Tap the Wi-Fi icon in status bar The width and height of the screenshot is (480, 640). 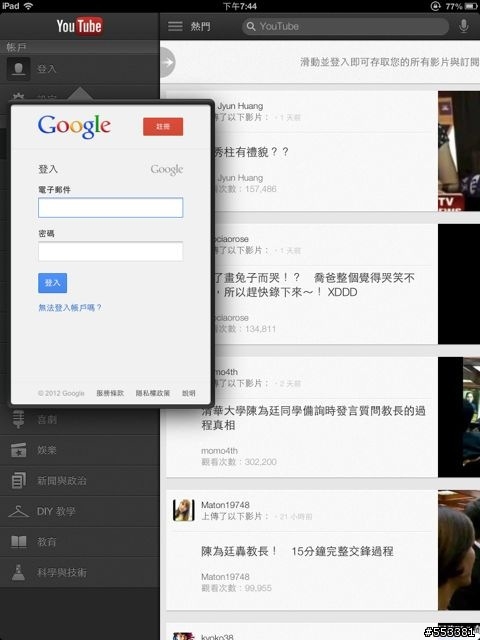28,6
